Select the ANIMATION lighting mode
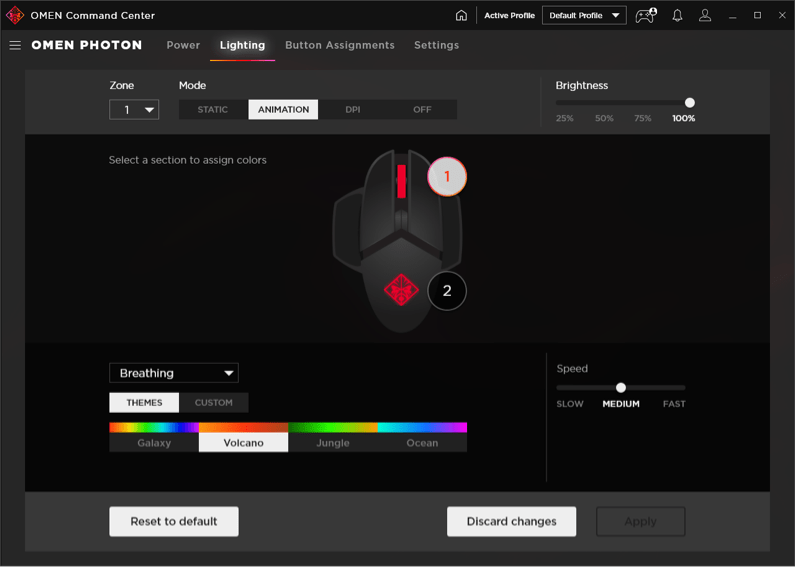 pos(283,110)
